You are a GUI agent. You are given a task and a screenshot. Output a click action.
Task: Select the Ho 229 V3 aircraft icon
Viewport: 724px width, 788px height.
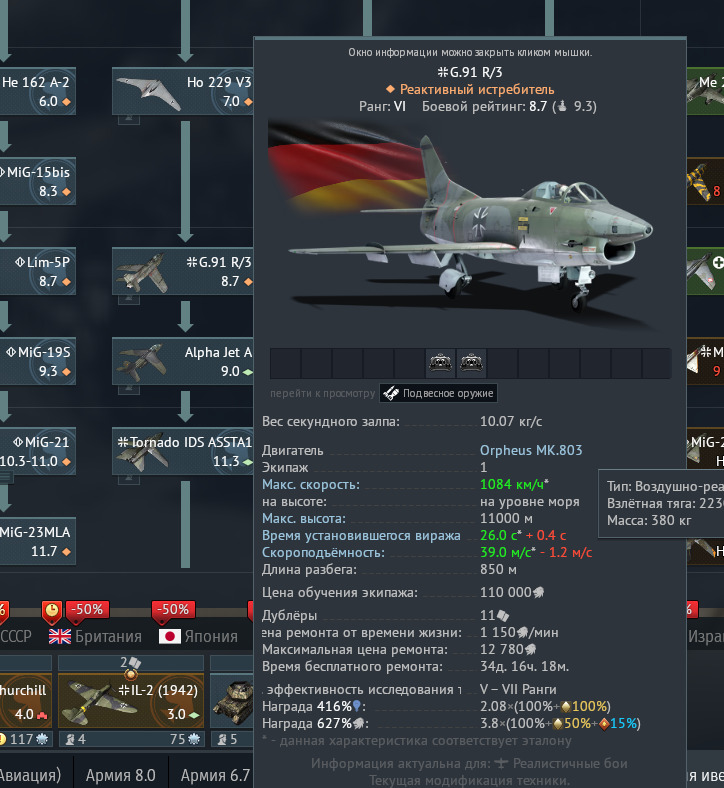tap(149, 92)
